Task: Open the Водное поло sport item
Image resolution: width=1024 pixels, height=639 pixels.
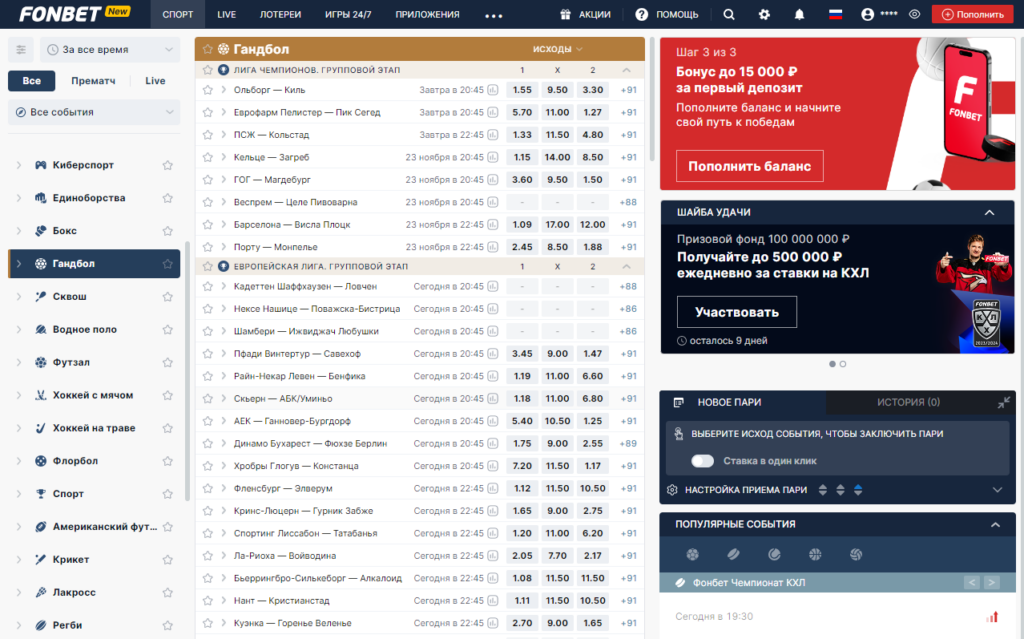Action: [x=94, y=329]
